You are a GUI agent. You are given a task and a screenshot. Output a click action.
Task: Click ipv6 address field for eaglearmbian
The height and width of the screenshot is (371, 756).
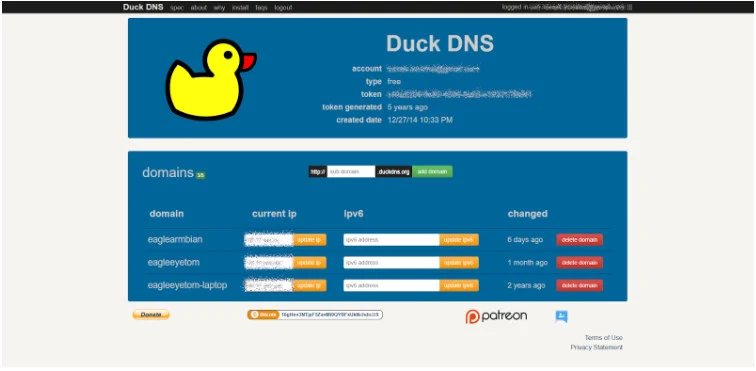(x=392, y=240)
